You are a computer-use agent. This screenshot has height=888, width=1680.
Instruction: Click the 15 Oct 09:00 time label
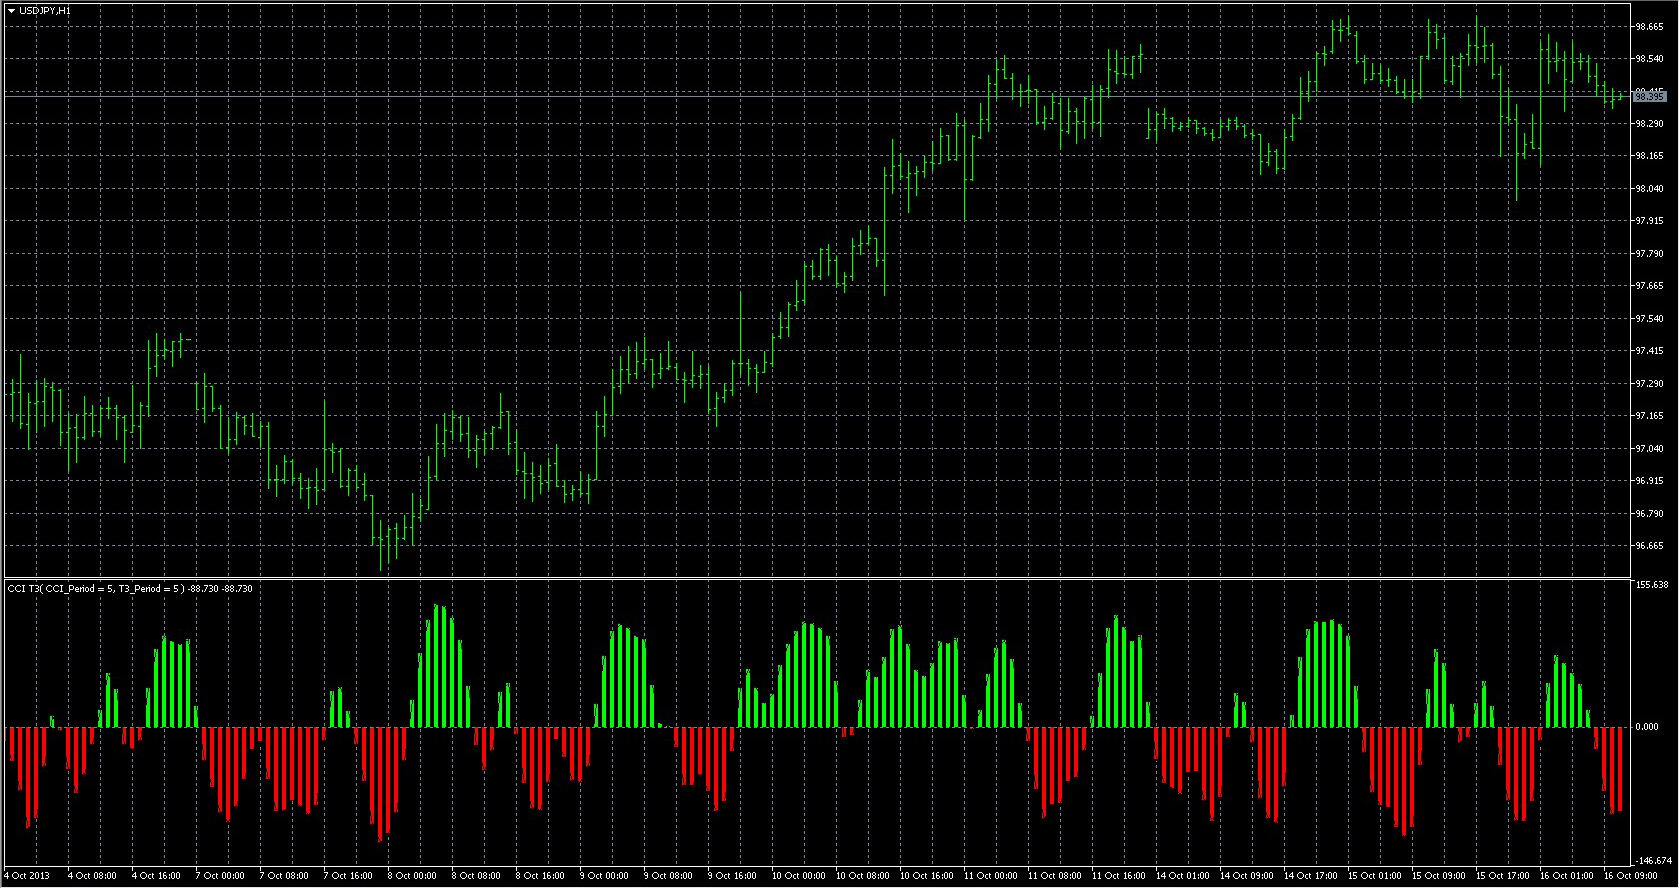[1438, 876]
